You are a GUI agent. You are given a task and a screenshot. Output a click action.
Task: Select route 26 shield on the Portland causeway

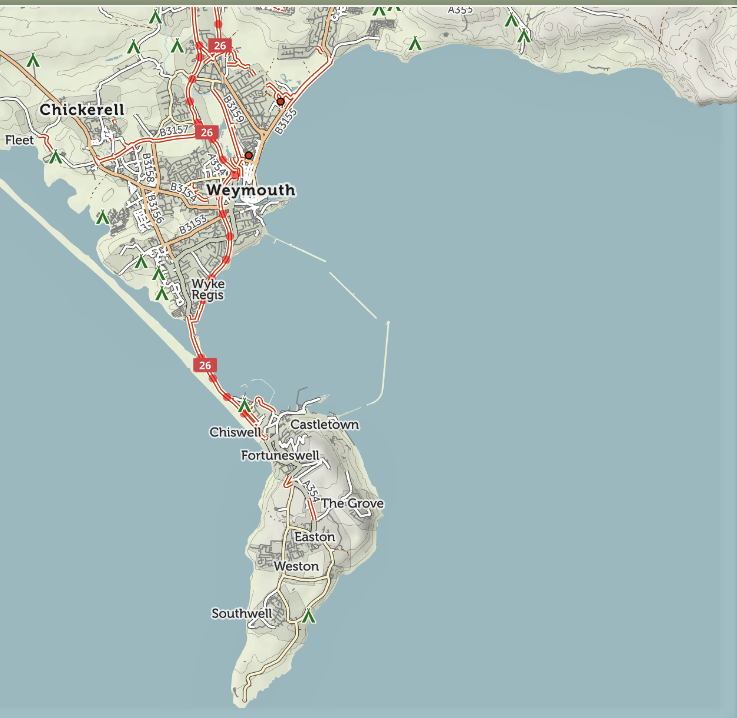tap(206, 365)
